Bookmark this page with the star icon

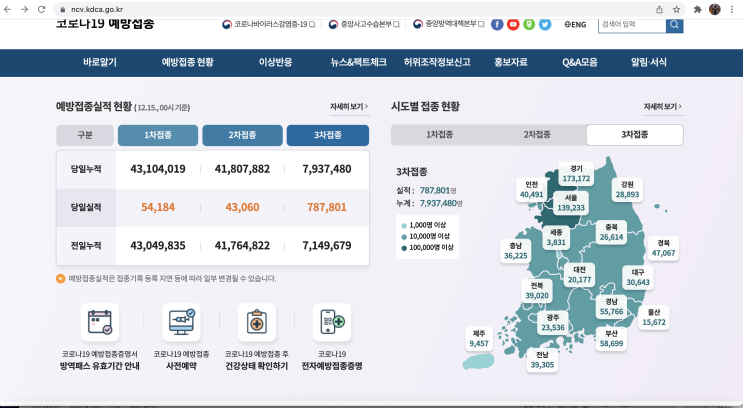(x=676, y=9)
